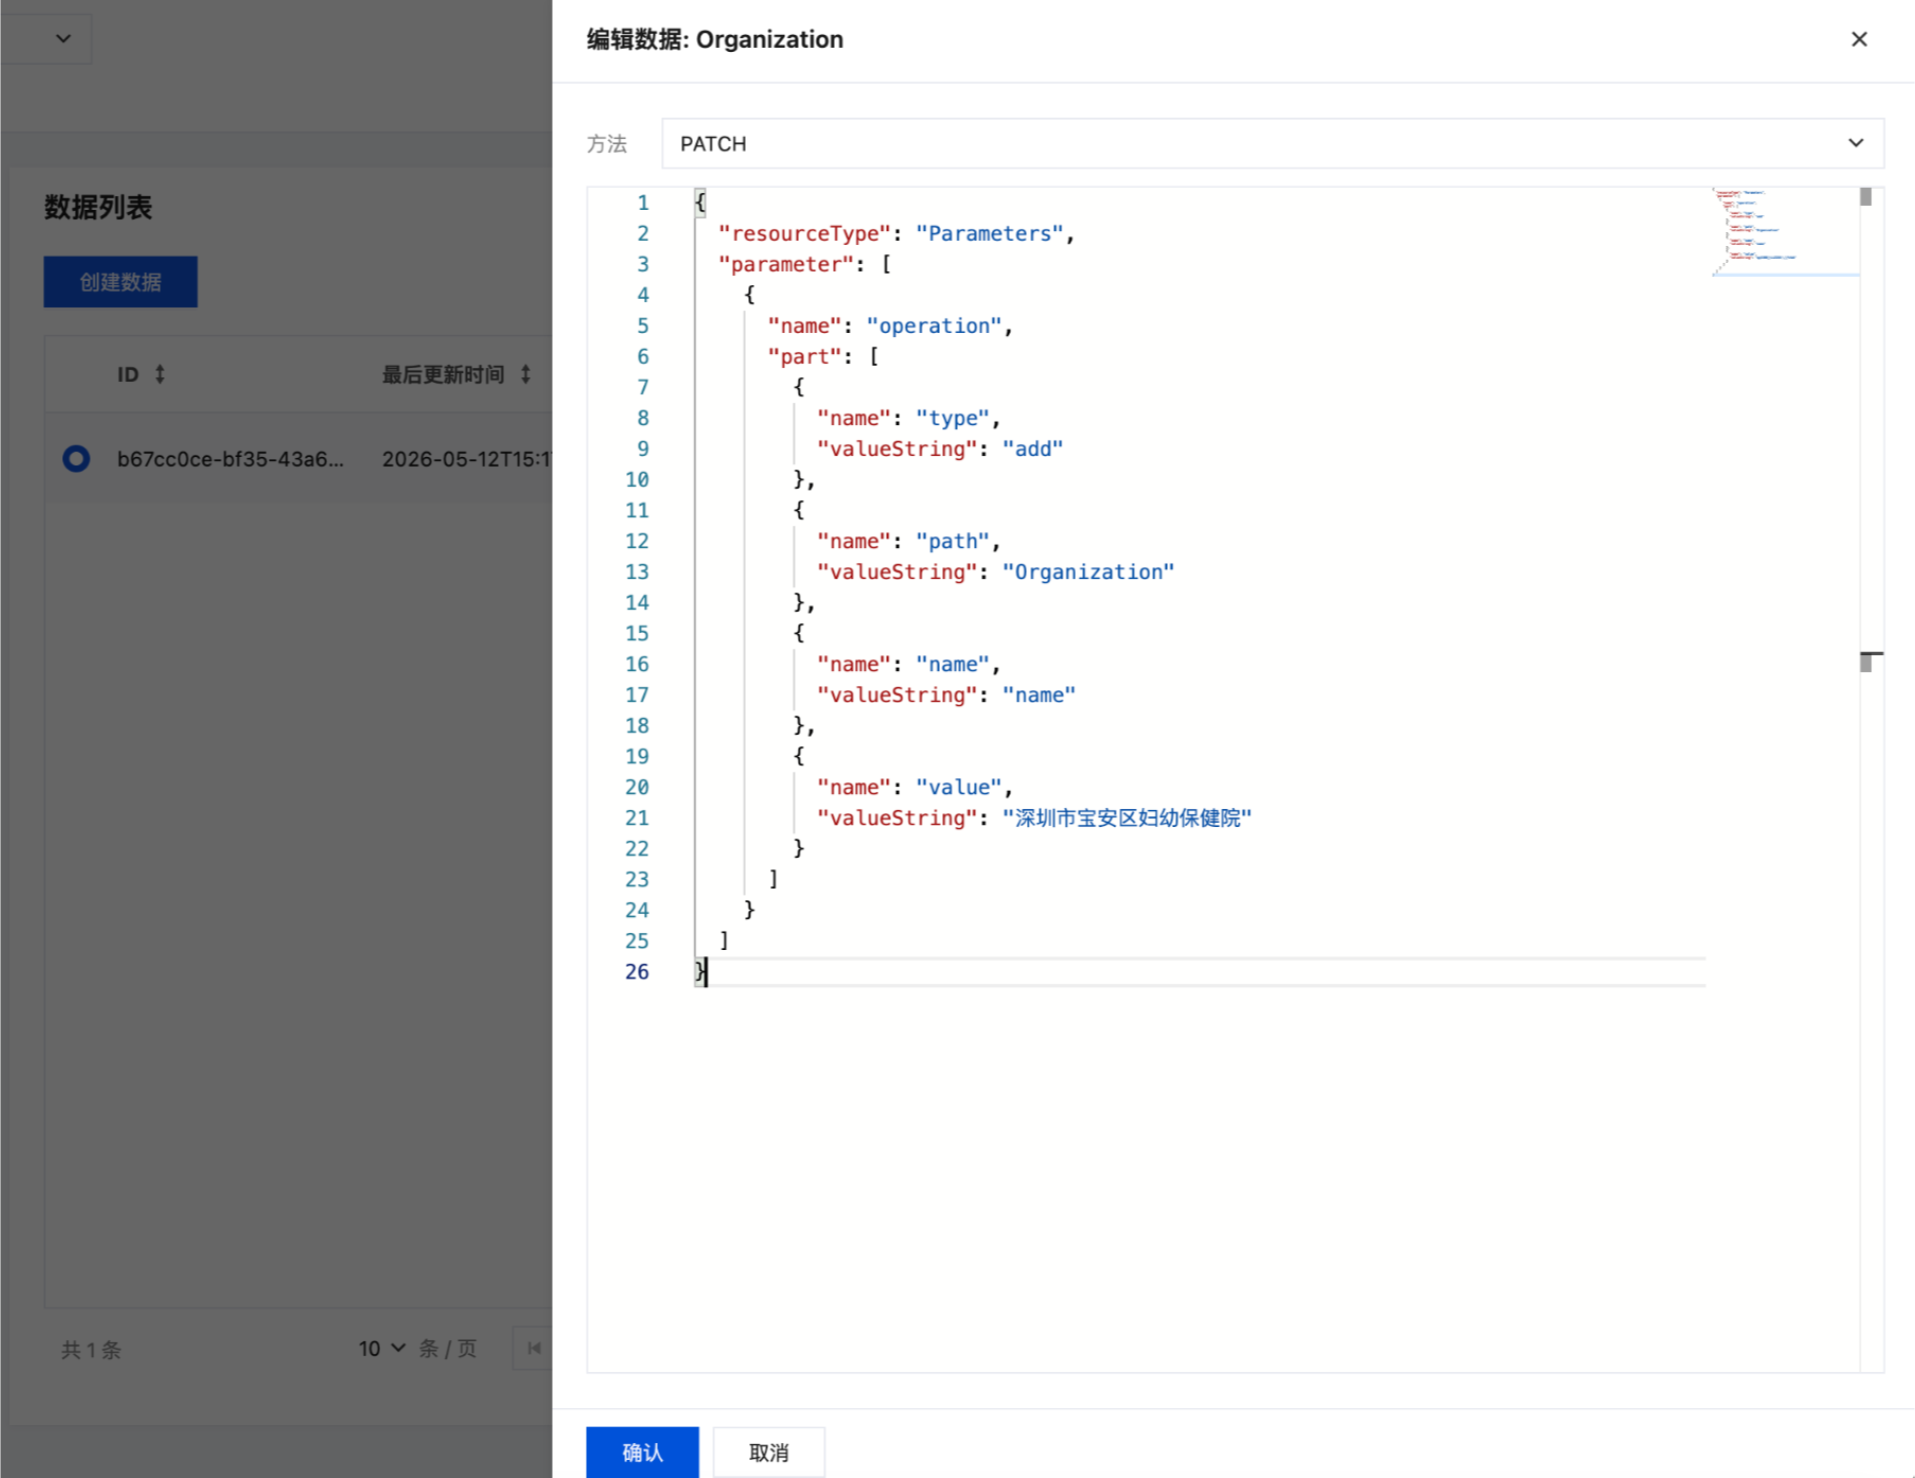This screenshot has width=1915, height=1478.
Task: Click the "resourceType" key on line 2
Action: click(x=804, y=233)
